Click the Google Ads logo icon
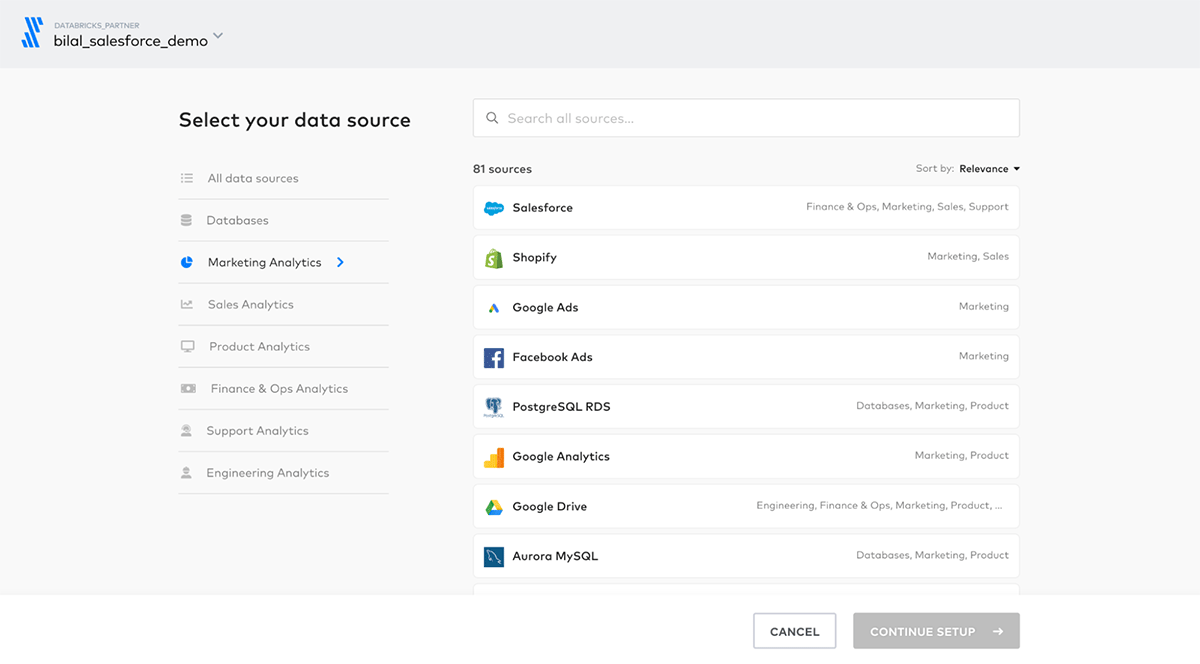1200x664 pixels. tap(494, 308)
